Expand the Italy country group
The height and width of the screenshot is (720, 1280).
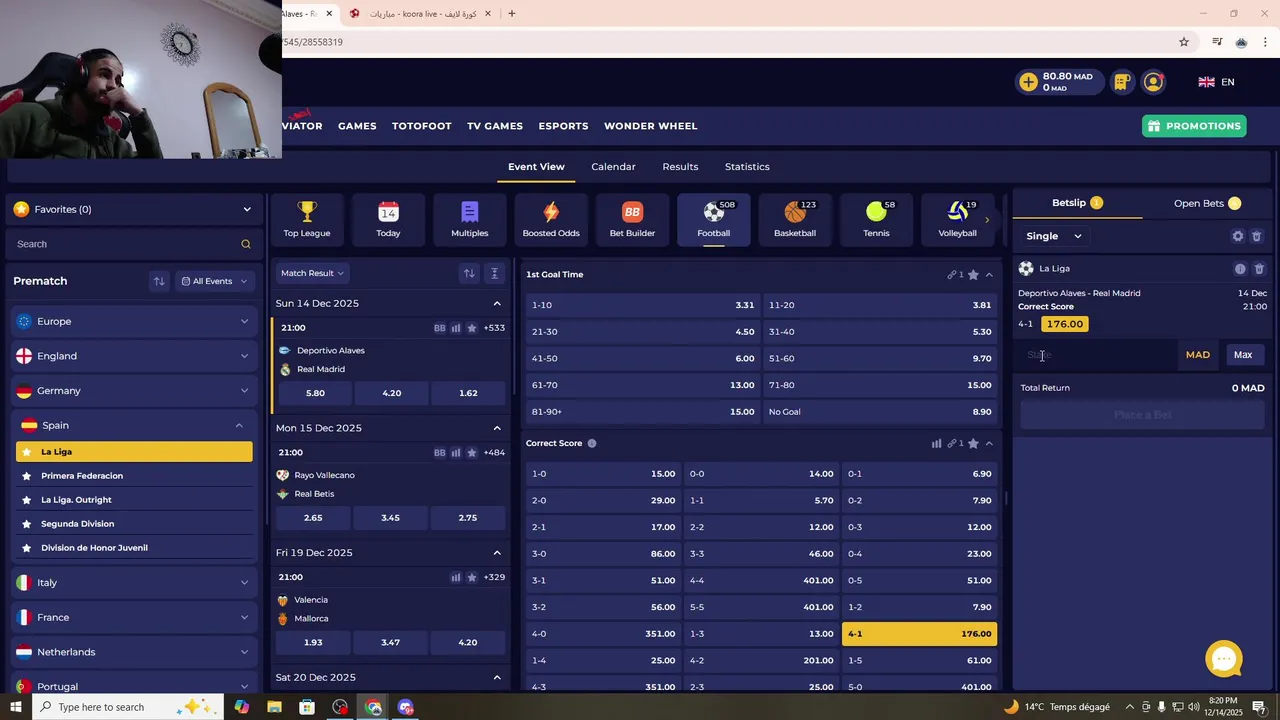point(132,582)
